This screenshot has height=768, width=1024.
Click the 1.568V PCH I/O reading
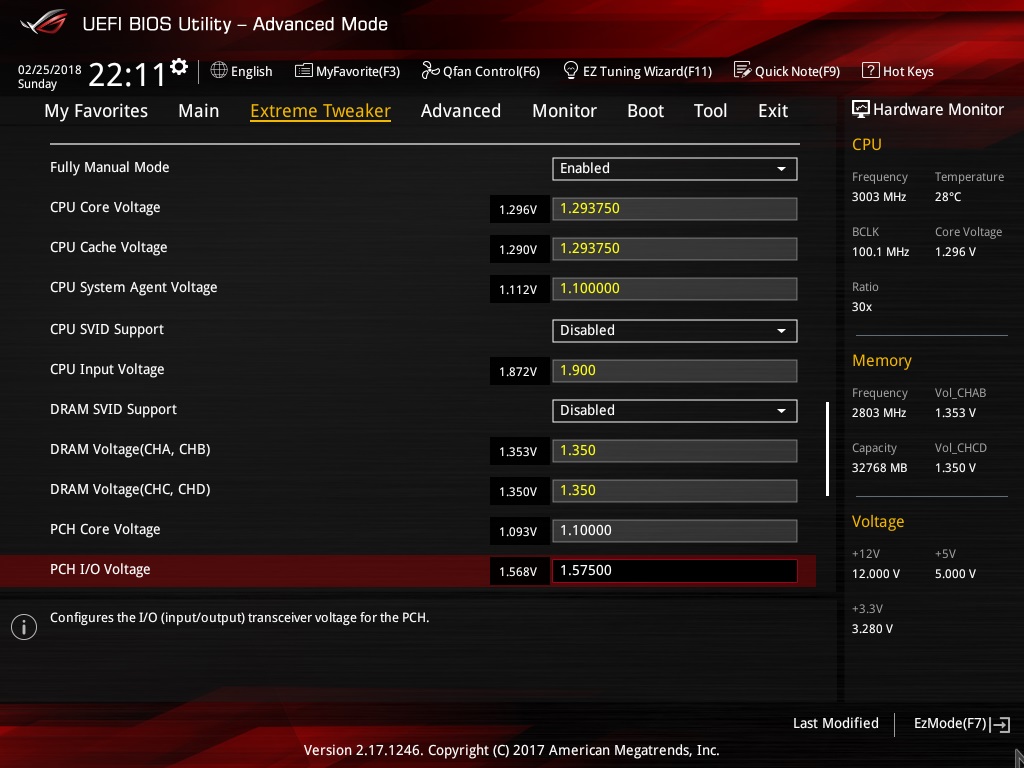pos(518,571)
